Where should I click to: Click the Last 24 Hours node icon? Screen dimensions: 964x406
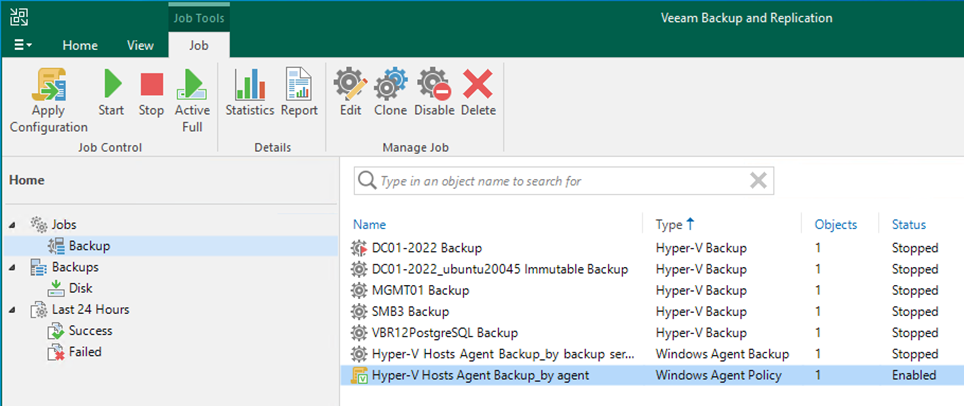point(38,309)
